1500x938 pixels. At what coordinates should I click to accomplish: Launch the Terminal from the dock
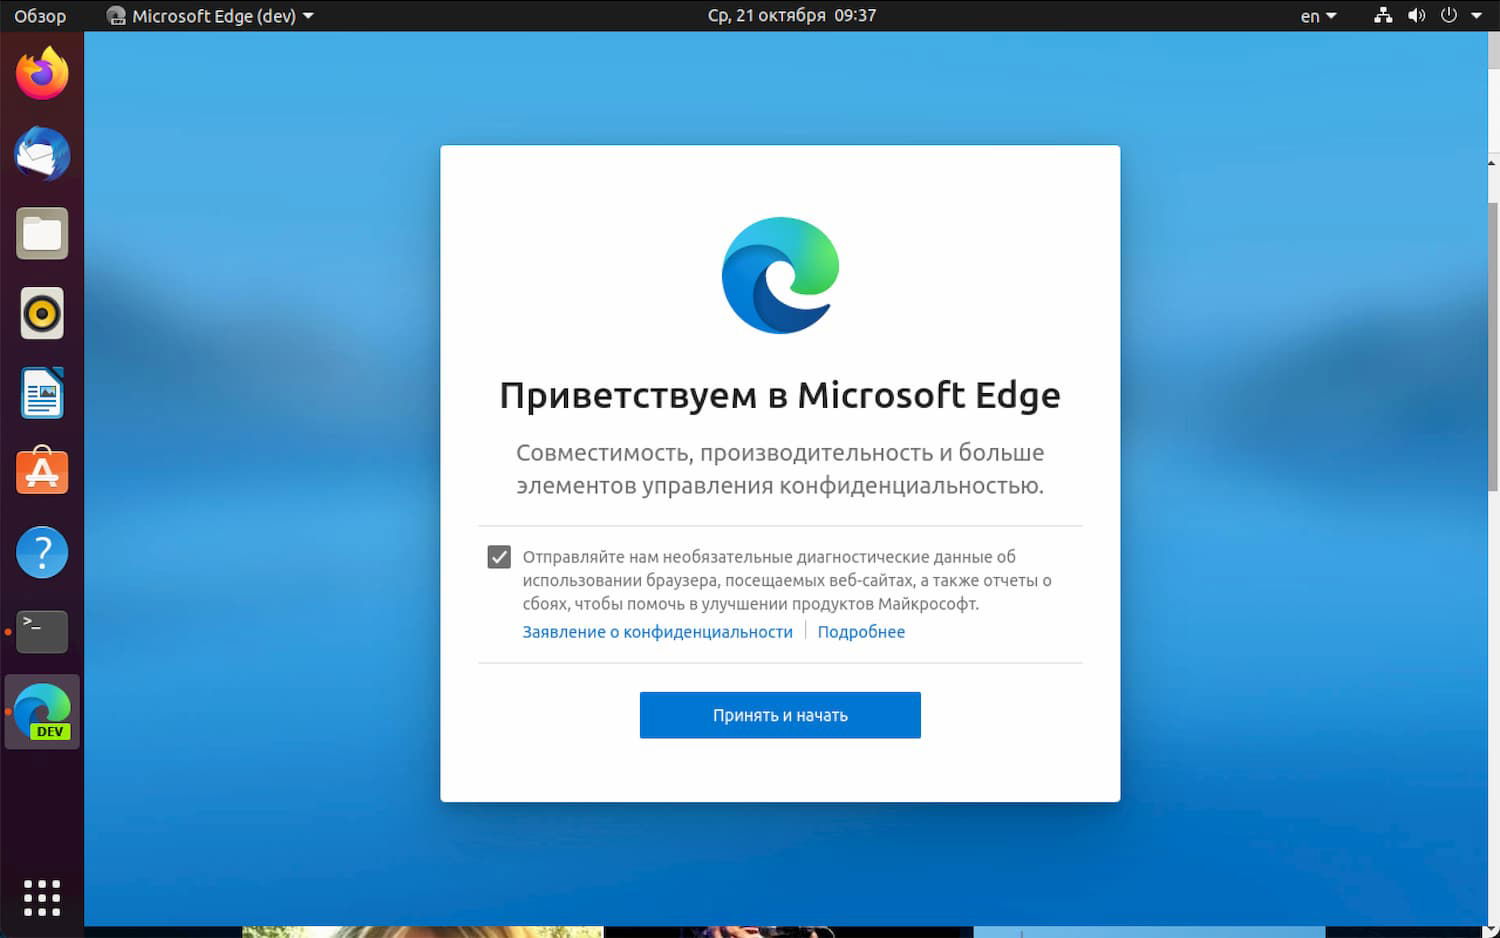tap(42, 631)
